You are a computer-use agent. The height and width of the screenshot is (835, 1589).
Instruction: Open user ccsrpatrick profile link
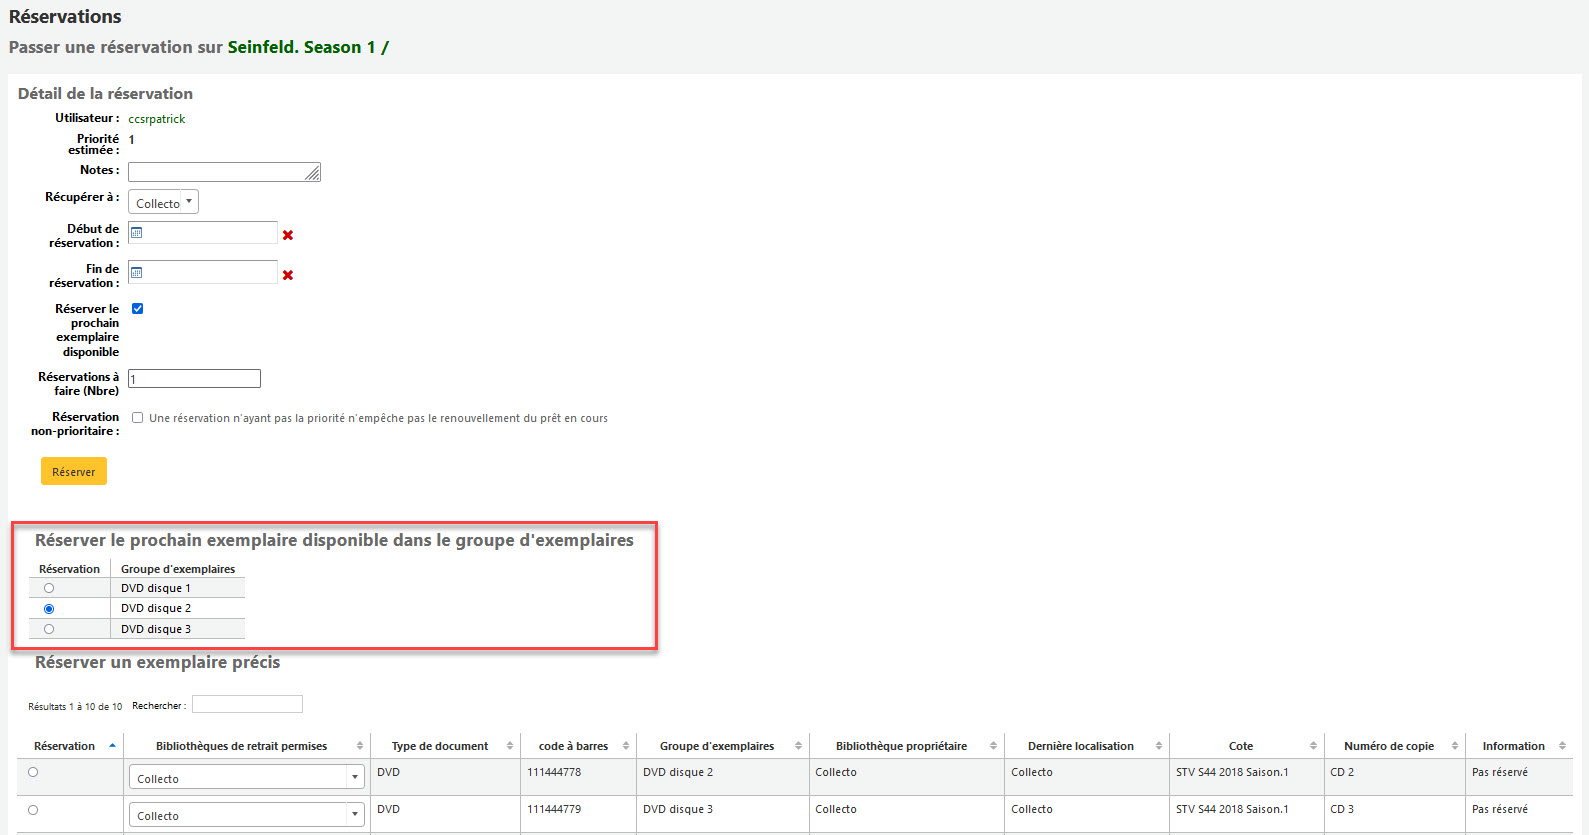[x=157, y=119]
